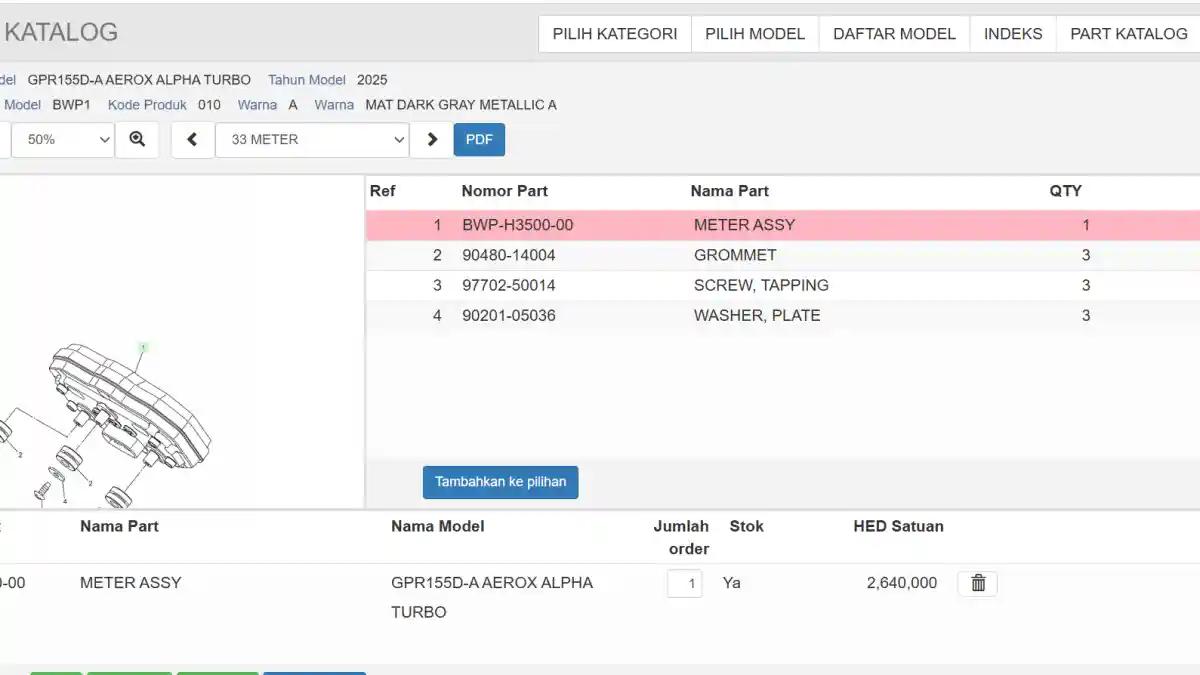1200x675 pixels.
Task: Go to previous diagram with left chevron
Action: click(192, 140)
